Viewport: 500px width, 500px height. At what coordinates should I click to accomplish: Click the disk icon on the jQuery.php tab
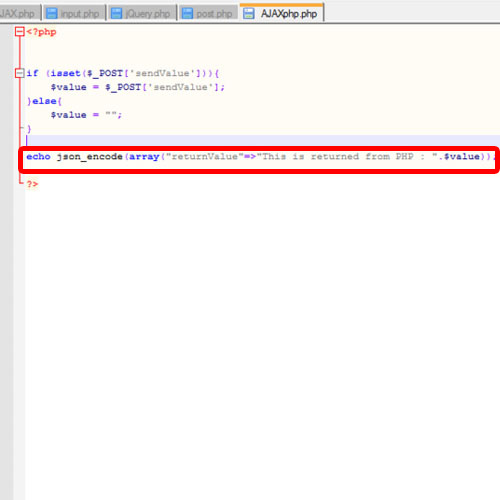(116, 13)
